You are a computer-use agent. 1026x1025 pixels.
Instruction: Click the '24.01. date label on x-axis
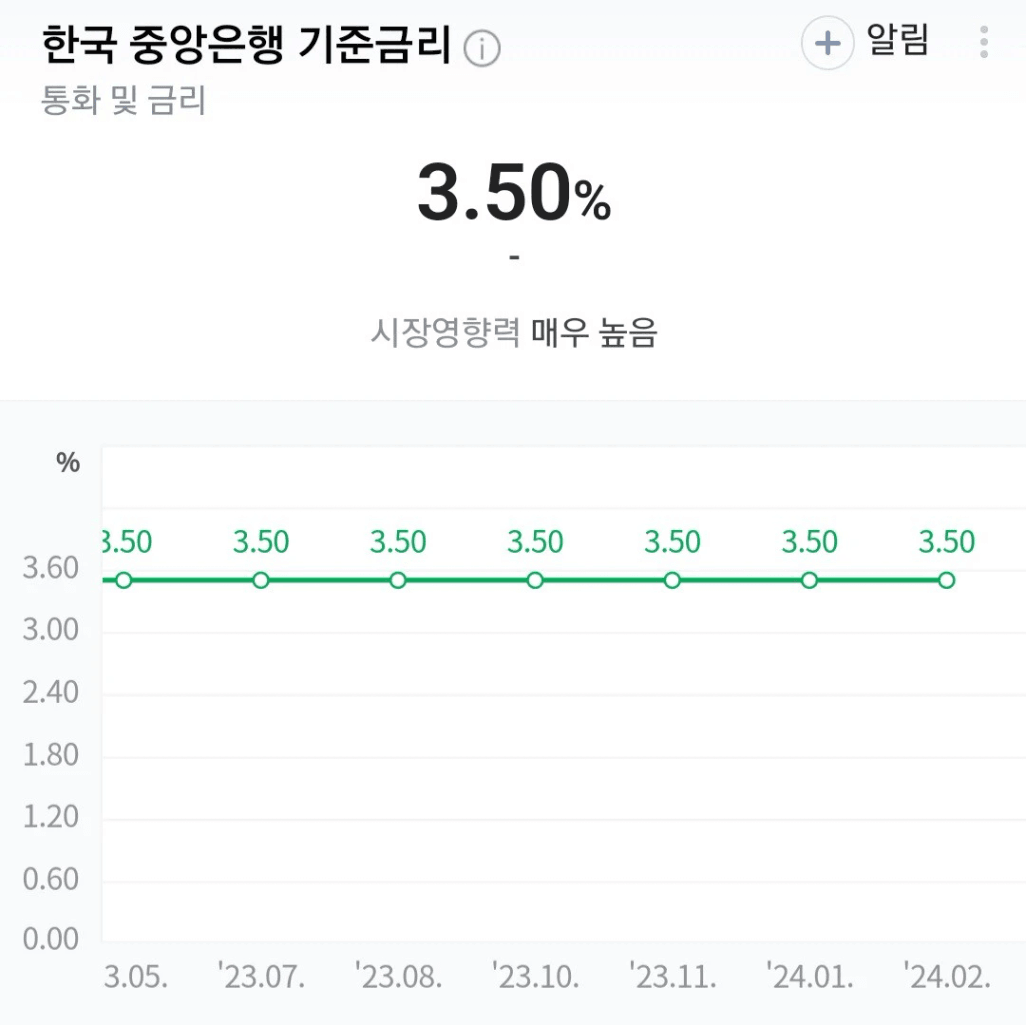809,977
